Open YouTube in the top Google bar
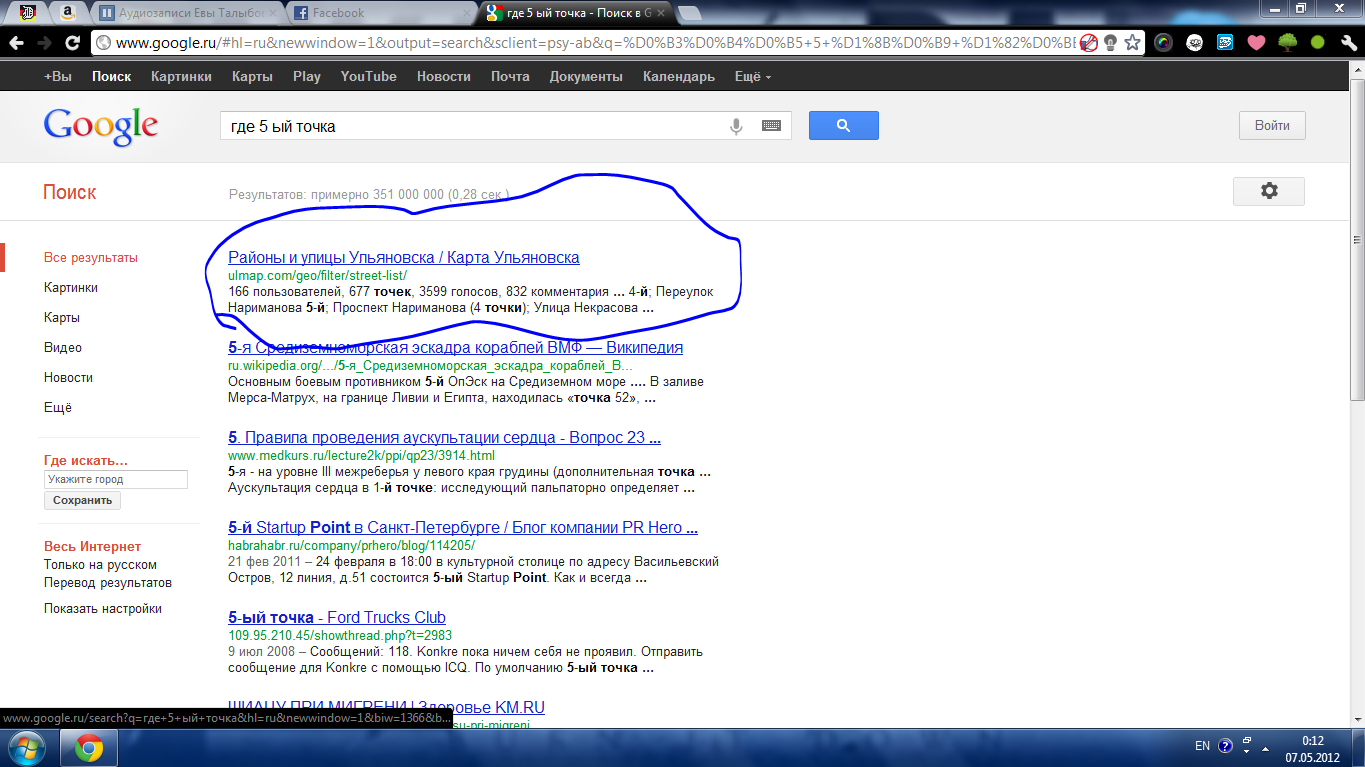The width and height of the screenshot is (1365, 767). (368, 76)
